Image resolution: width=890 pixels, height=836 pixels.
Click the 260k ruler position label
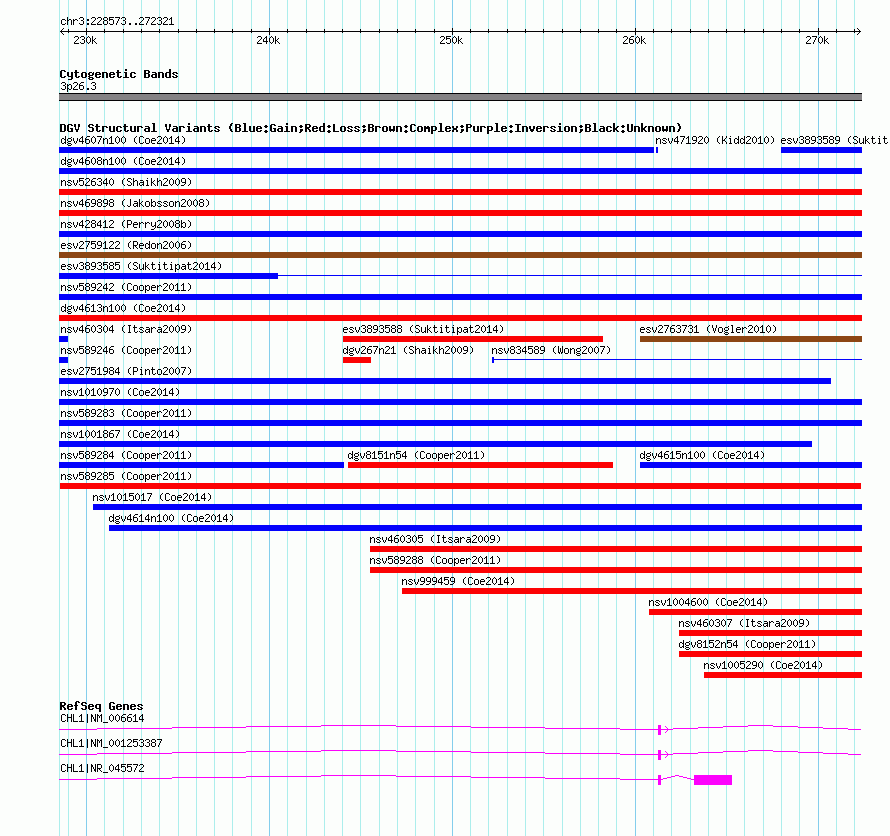click(x=634, y=40)
